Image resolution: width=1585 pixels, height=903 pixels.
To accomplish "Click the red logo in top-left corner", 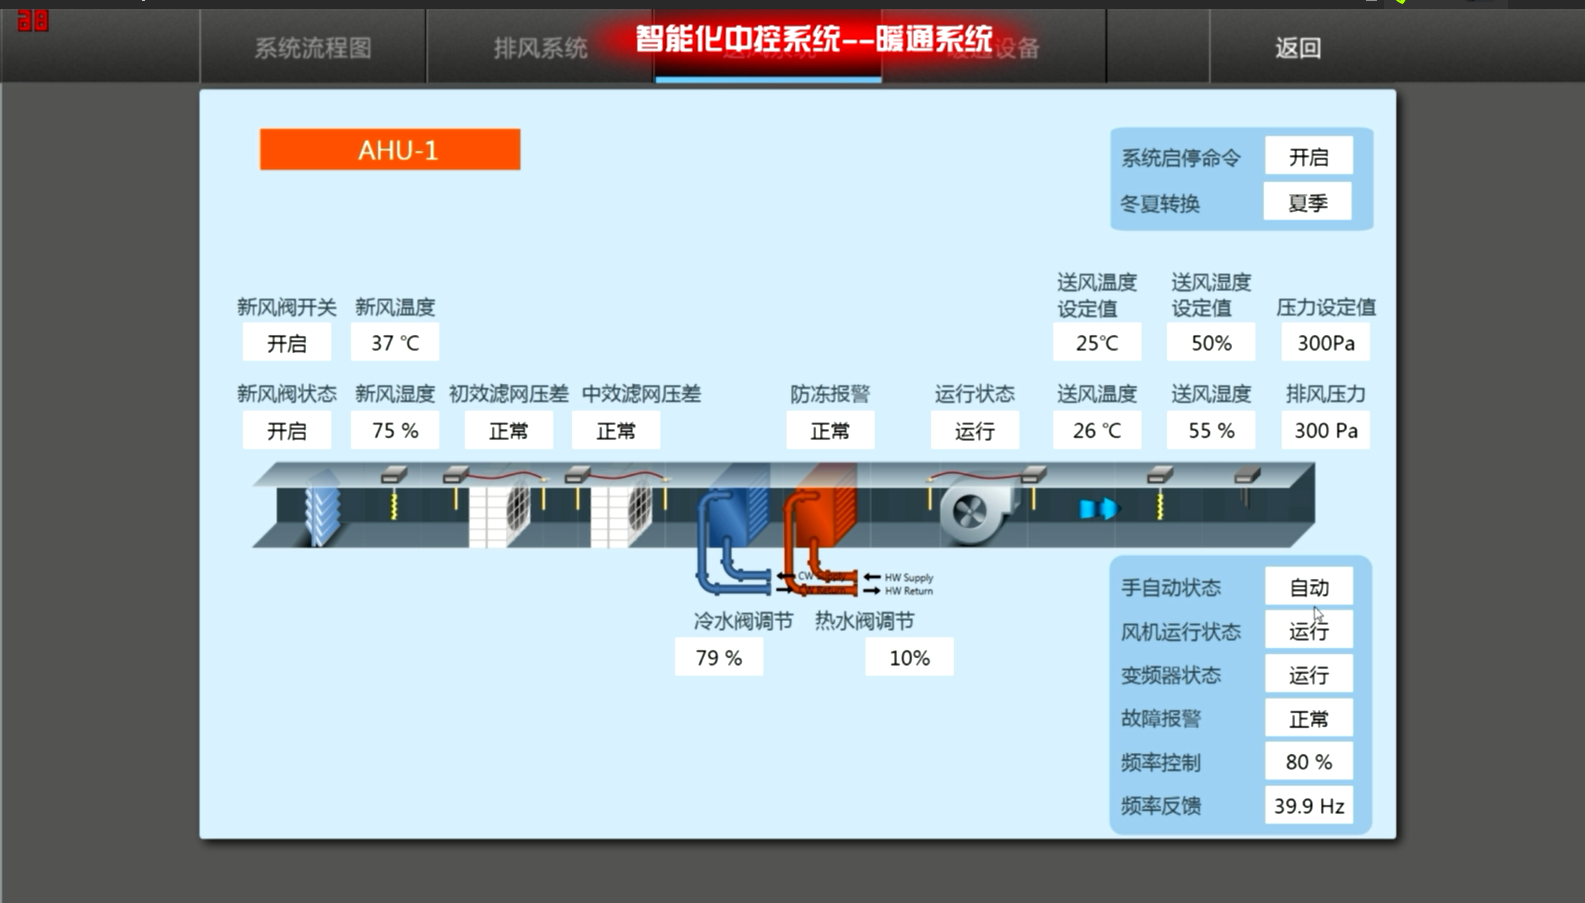I will 33,20.
